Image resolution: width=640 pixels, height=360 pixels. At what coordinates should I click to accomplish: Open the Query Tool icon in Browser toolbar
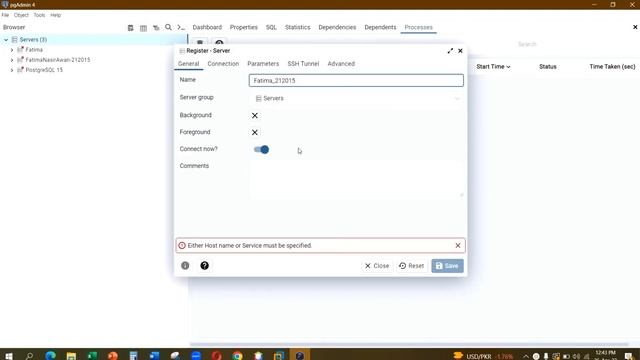tap(131, 28)
